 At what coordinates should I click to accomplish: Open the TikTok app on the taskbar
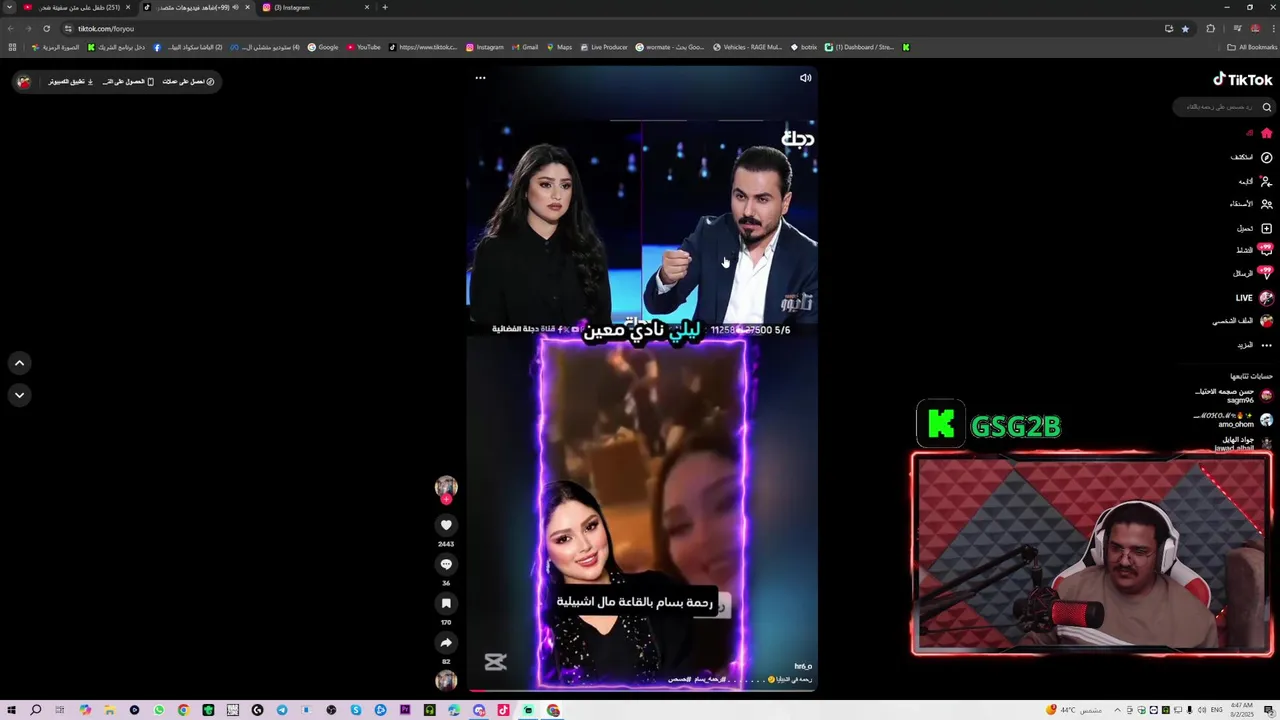click(x=503, y=710)
